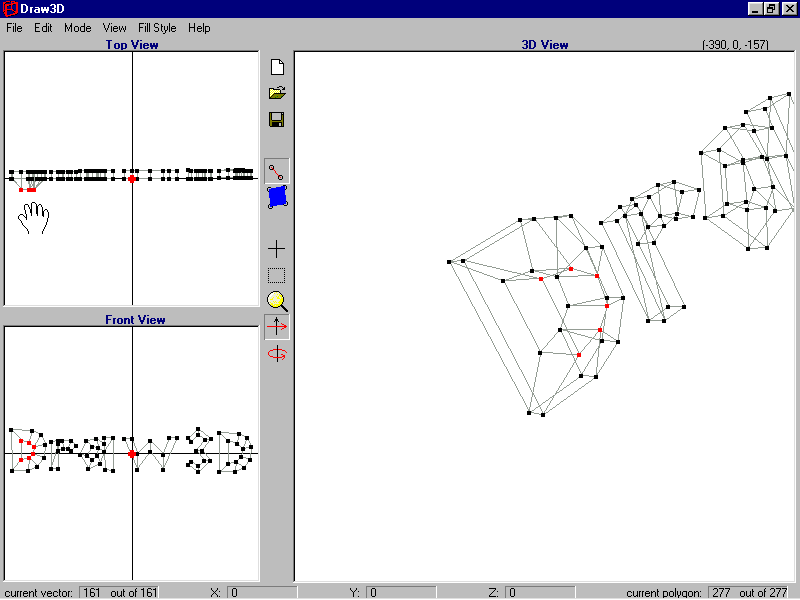800x600 pixels.
Task: Open the Fill Style menu
Action: coord(157,28)
